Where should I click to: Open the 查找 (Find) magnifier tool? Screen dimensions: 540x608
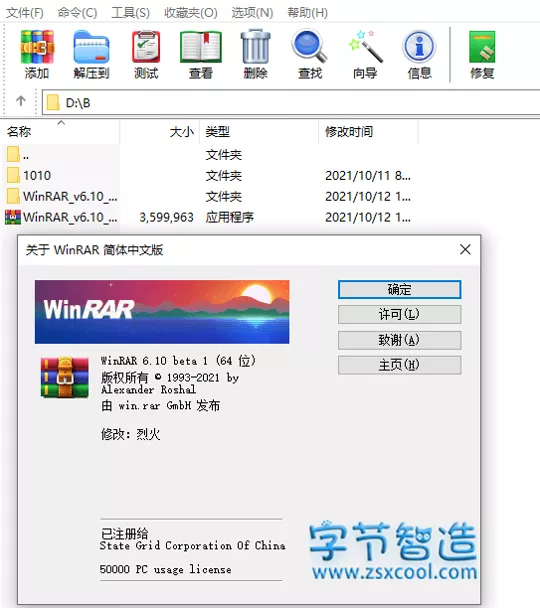pos(309,55)
